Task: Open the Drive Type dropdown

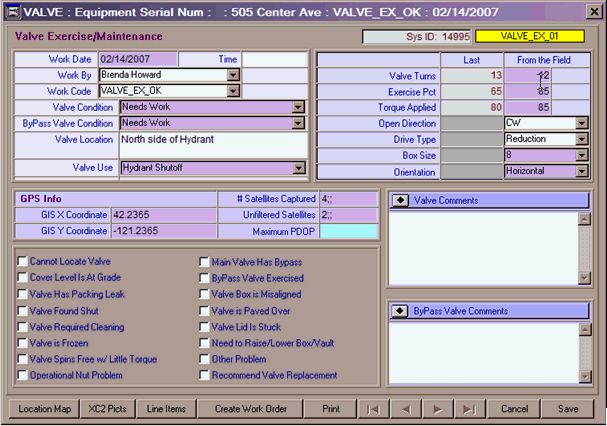Action: click(x=582, y=139)
